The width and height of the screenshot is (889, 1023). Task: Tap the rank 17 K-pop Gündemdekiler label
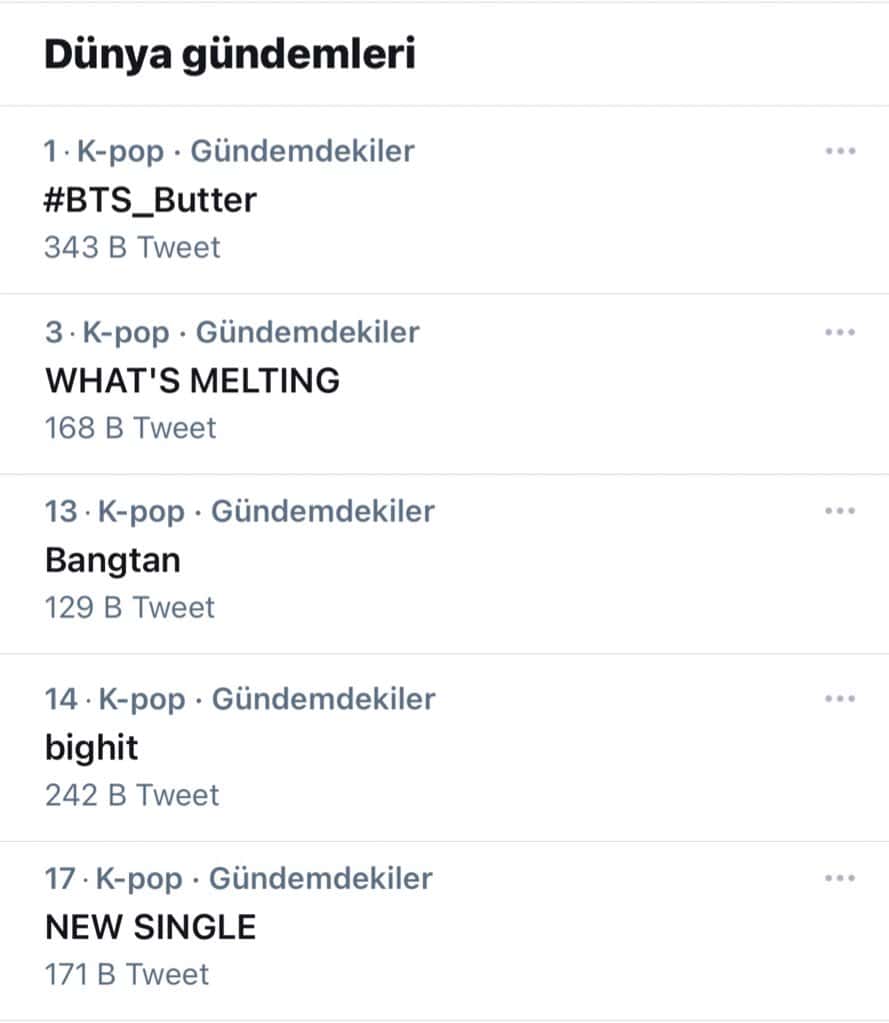tap(239, 878)
